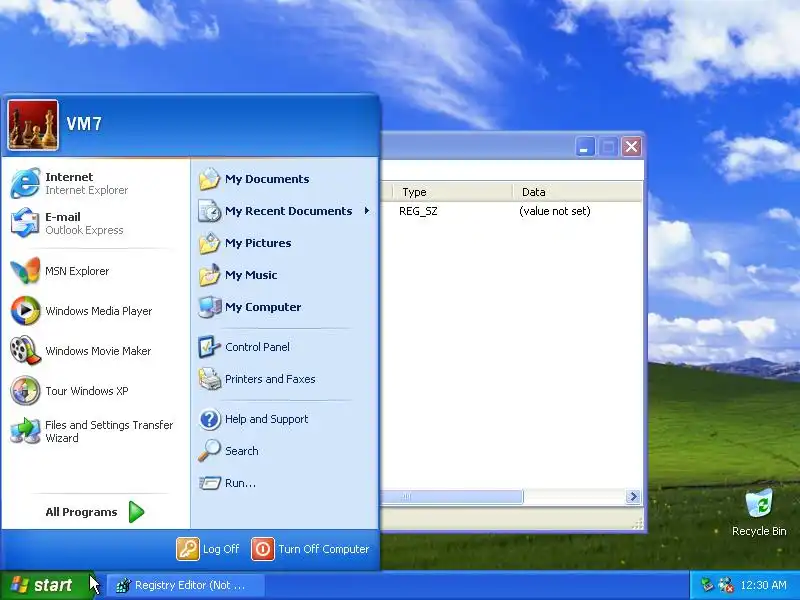Click Turn Off Computer button
This screenshot has width=800, height=600.
point(310,549)
